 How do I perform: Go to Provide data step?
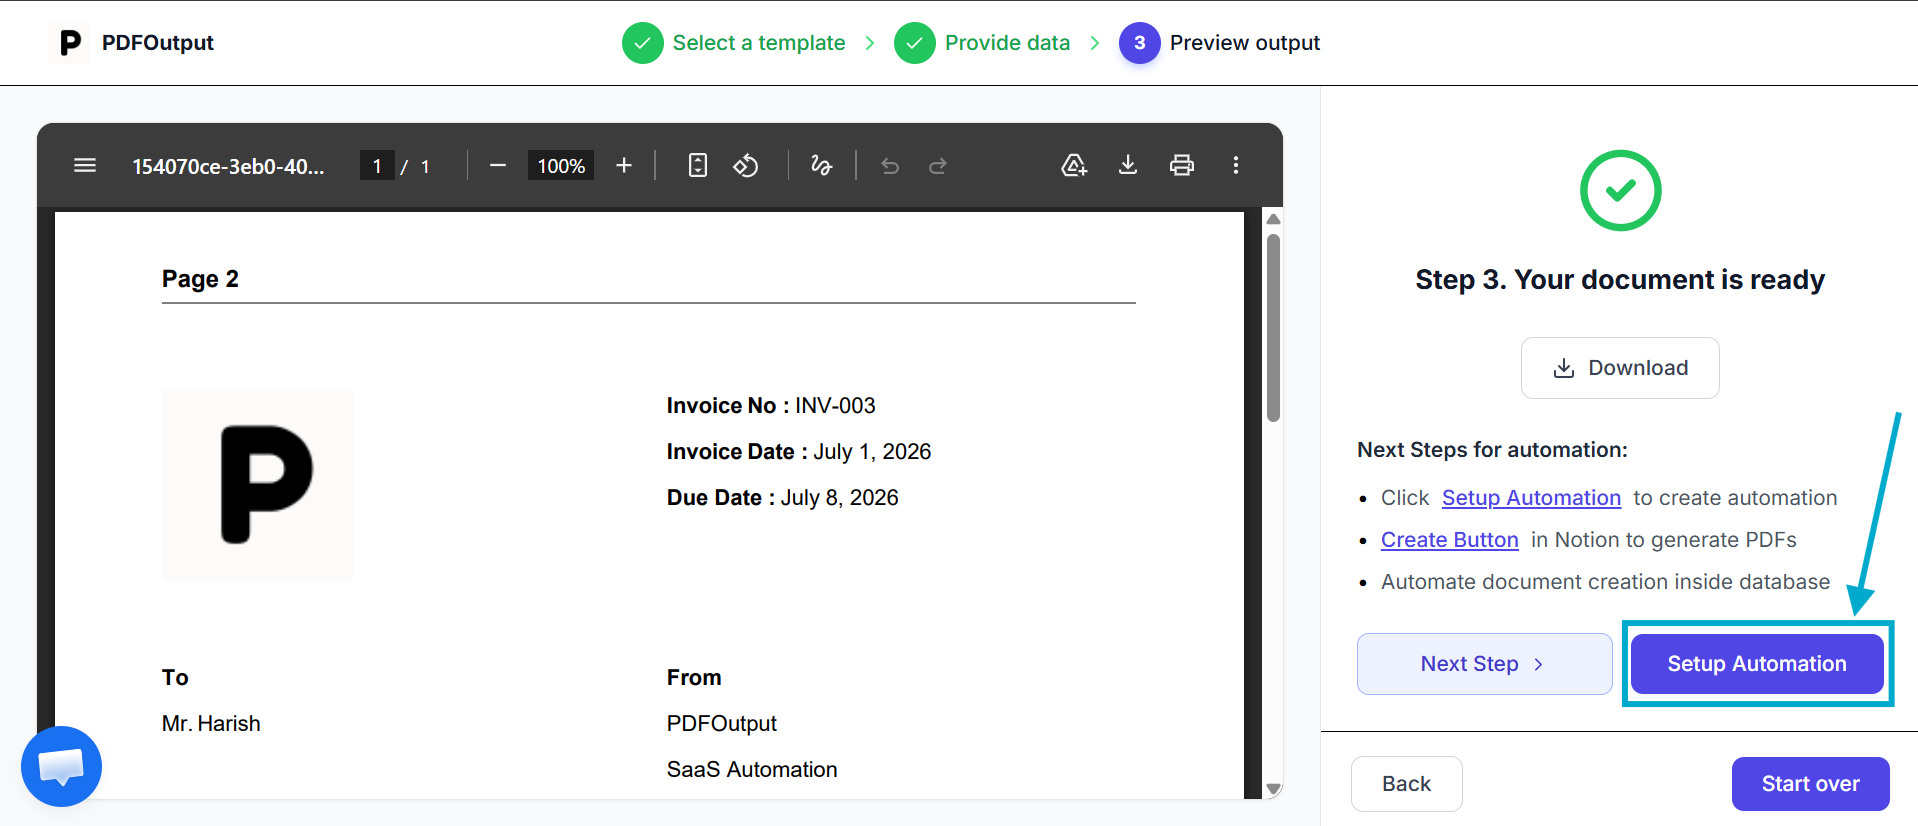[x=982, y=43]
